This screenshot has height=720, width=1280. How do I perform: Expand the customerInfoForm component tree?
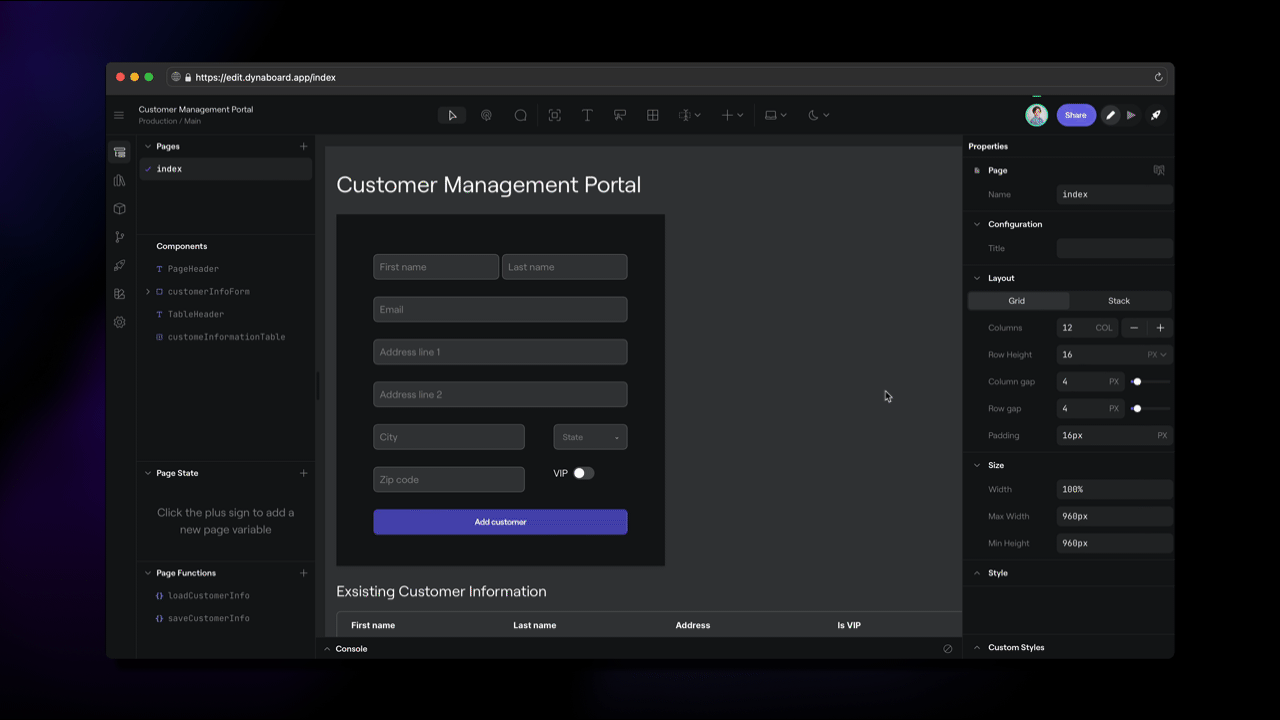[147, 291]
